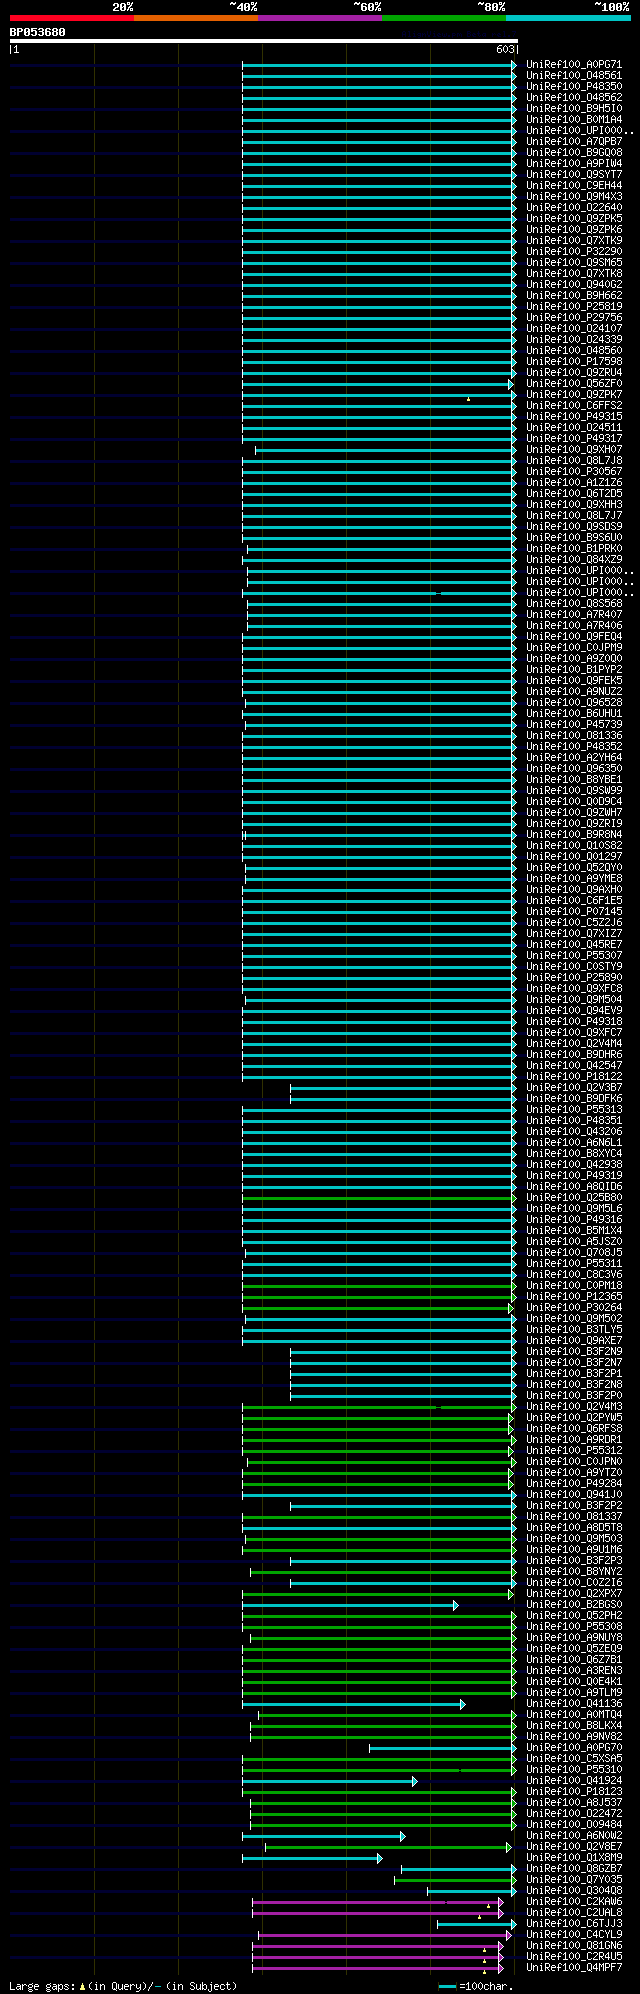Select label UniRef100_B9DFK6
The image size is (640, 1994).
(574, 1099)
